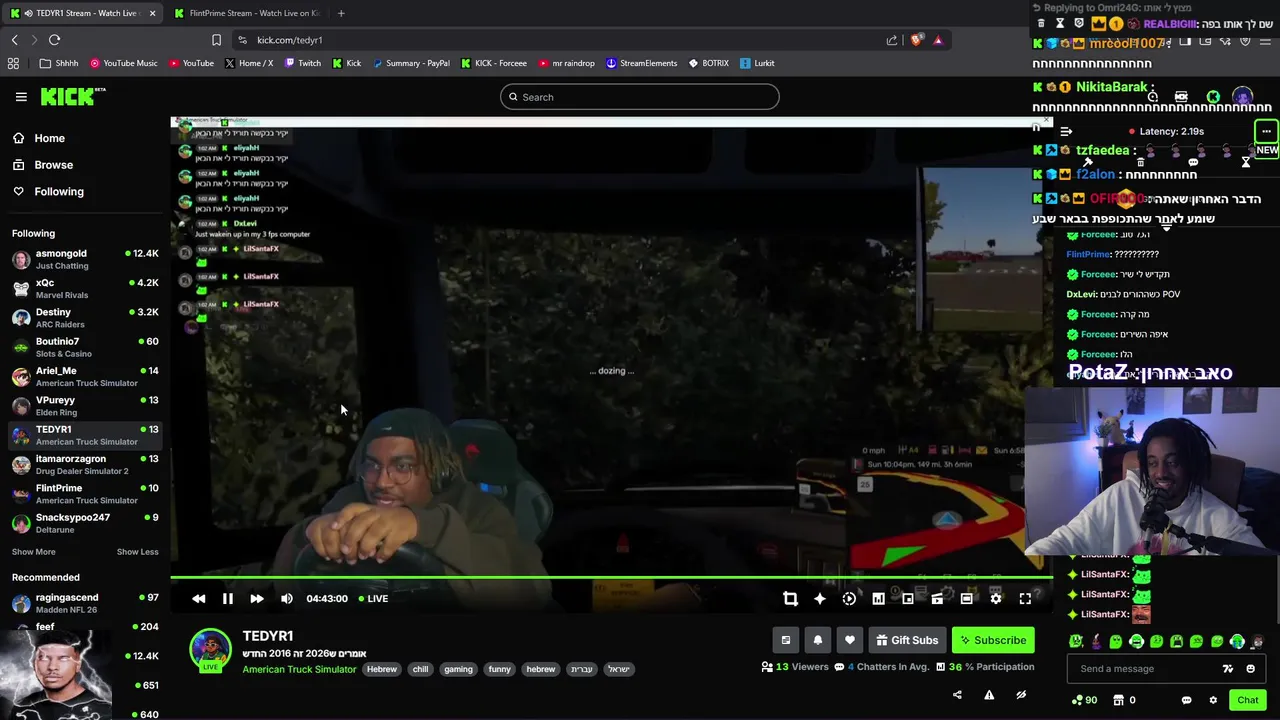Jump to LIVE in player
1280x720 pixels.
click(x=373, y=598)
